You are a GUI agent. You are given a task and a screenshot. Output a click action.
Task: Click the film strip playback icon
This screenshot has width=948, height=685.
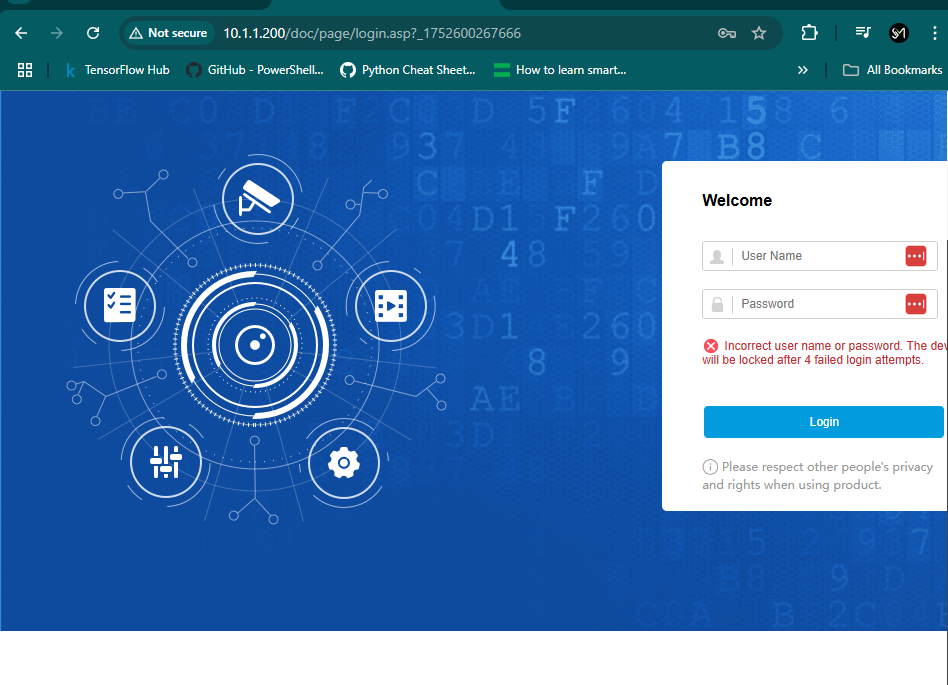tap(391, 305)
